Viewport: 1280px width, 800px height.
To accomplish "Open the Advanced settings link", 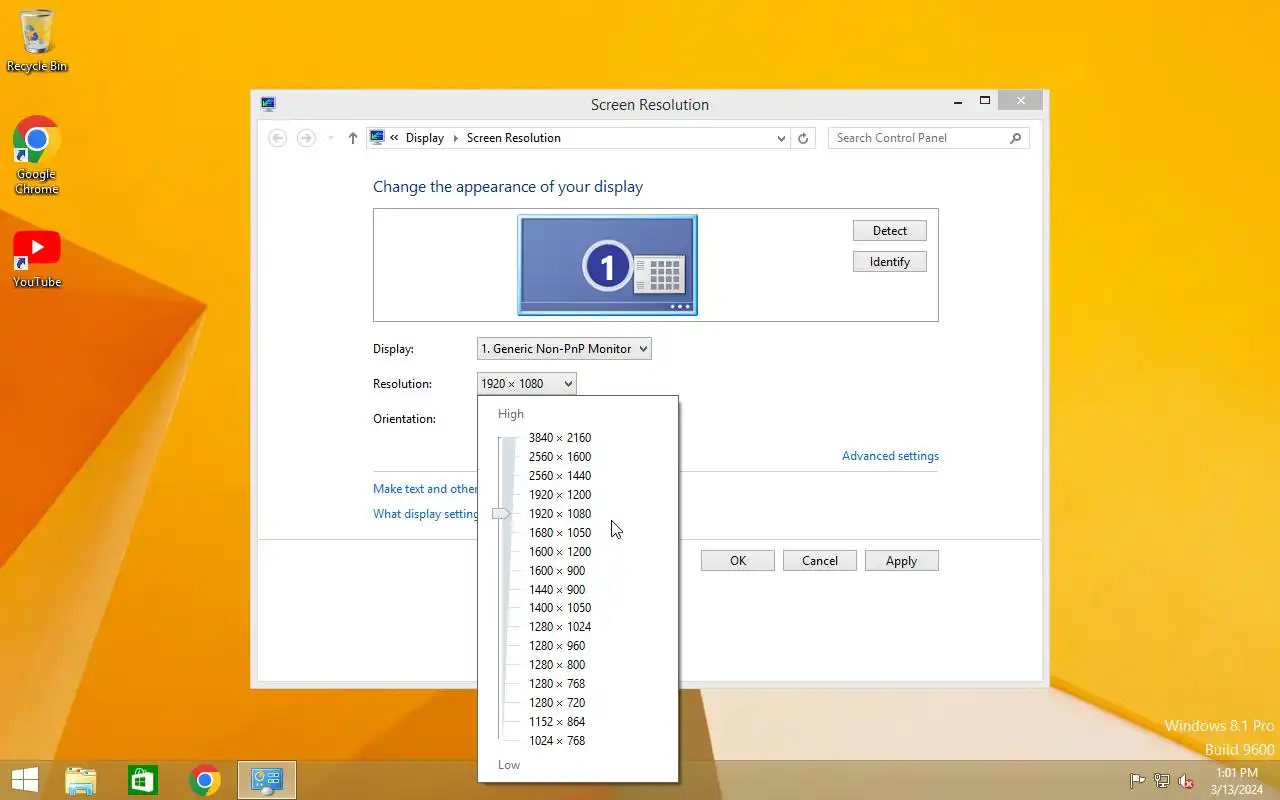I will click(890, 456).
